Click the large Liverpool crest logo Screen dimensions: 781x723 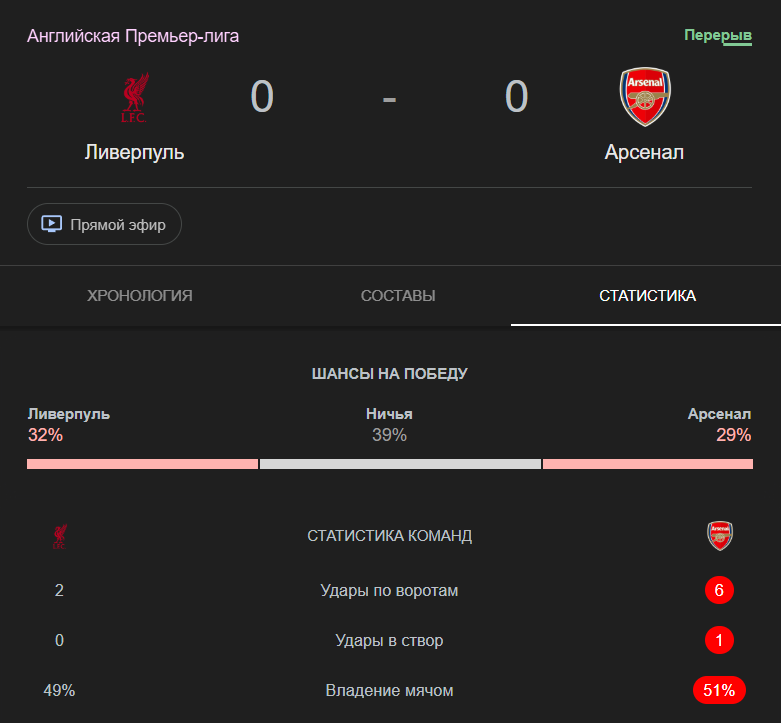(134, 98)
